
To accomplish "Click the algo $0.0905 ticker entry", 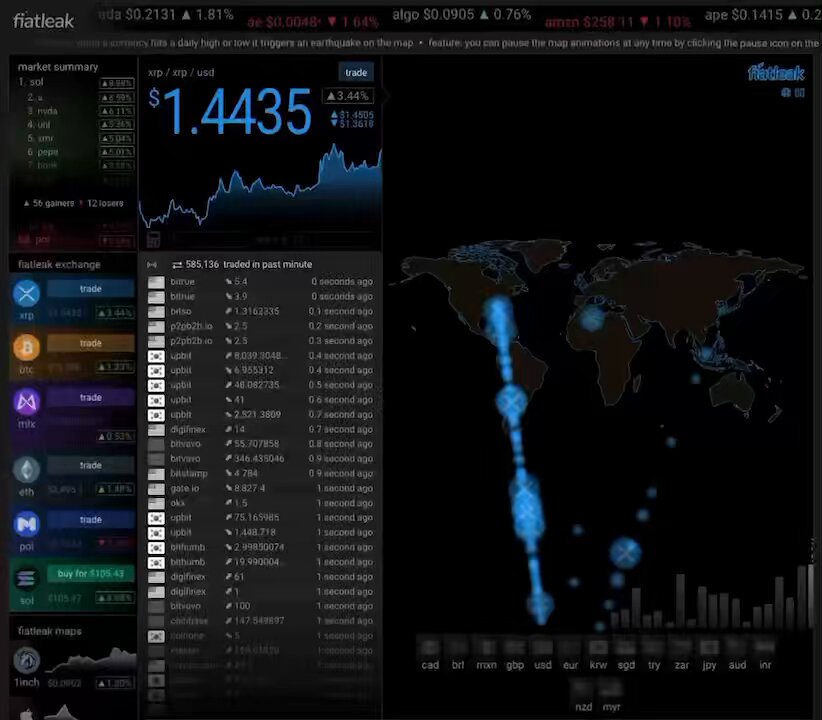I will pos(462,15).
